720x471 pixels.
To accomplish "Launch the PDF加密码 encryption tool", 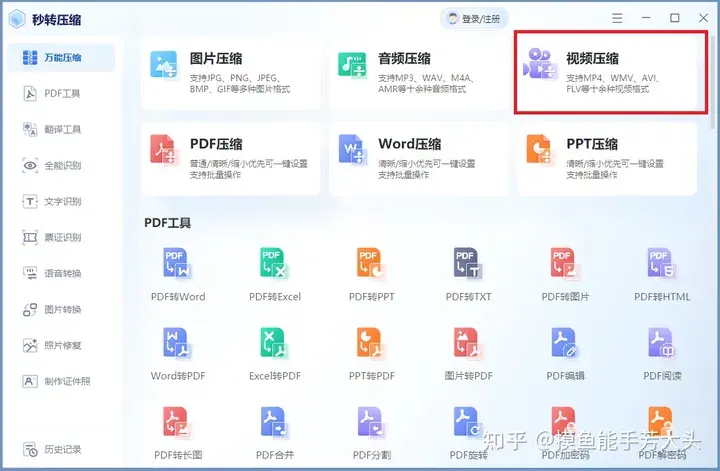I will point(565,433).
